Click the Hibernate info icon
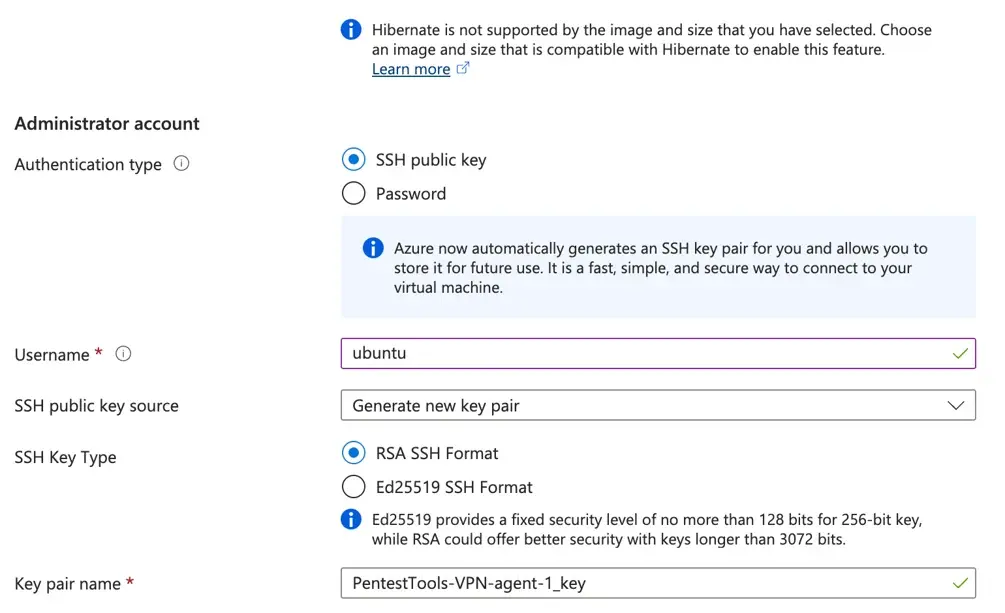The height and width of the screenshot is (613, 1005). coord(351,30)
